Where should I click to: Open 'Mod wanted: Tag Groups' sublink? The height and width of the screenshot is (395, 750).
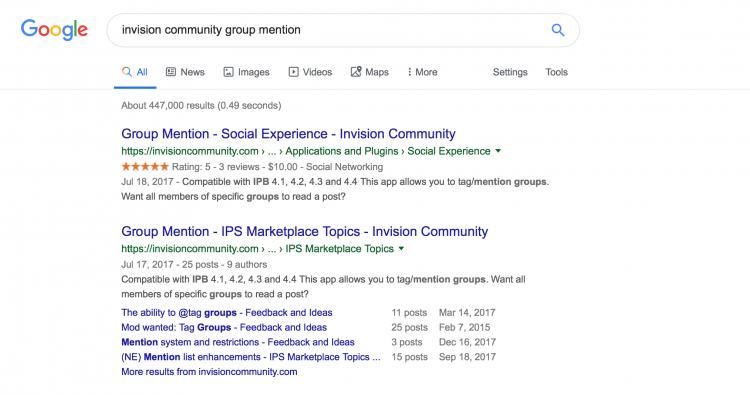(224, 328)
